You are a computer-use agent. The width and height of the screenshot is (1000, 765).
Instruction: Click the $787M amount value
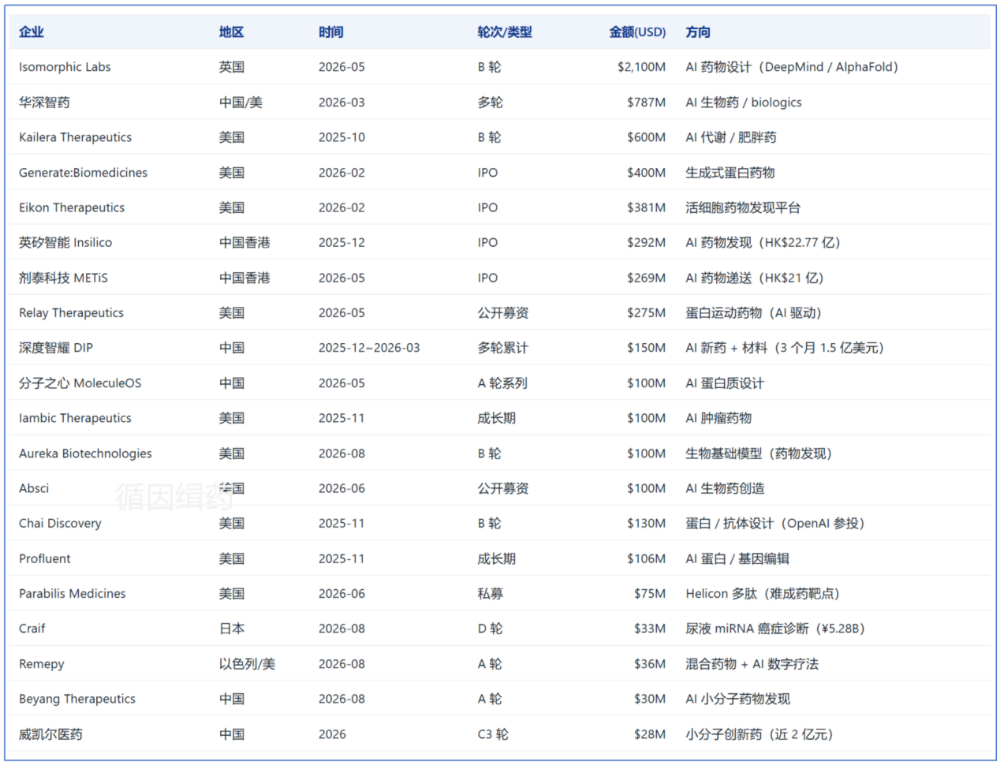click(646, 102)
